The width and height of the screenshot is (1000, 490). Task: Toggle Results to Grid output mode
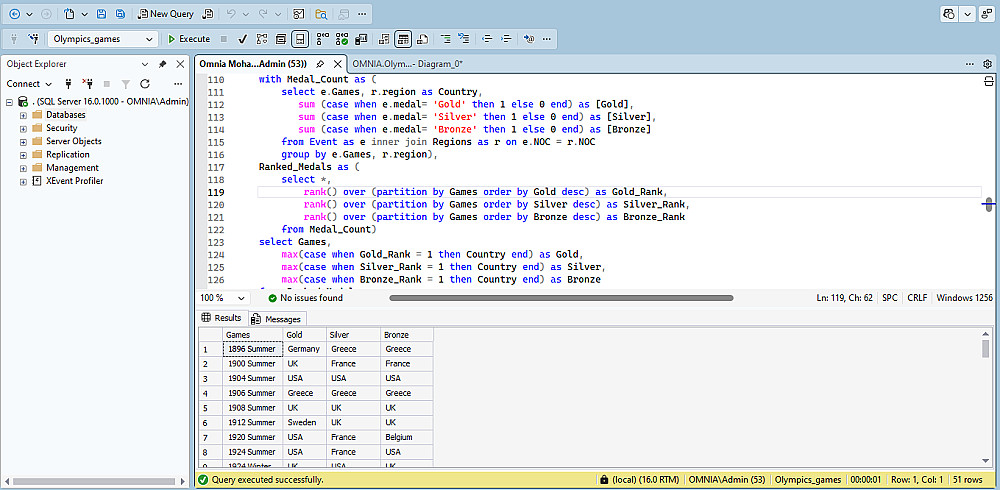pyautogui.click(x=403, y=39)
